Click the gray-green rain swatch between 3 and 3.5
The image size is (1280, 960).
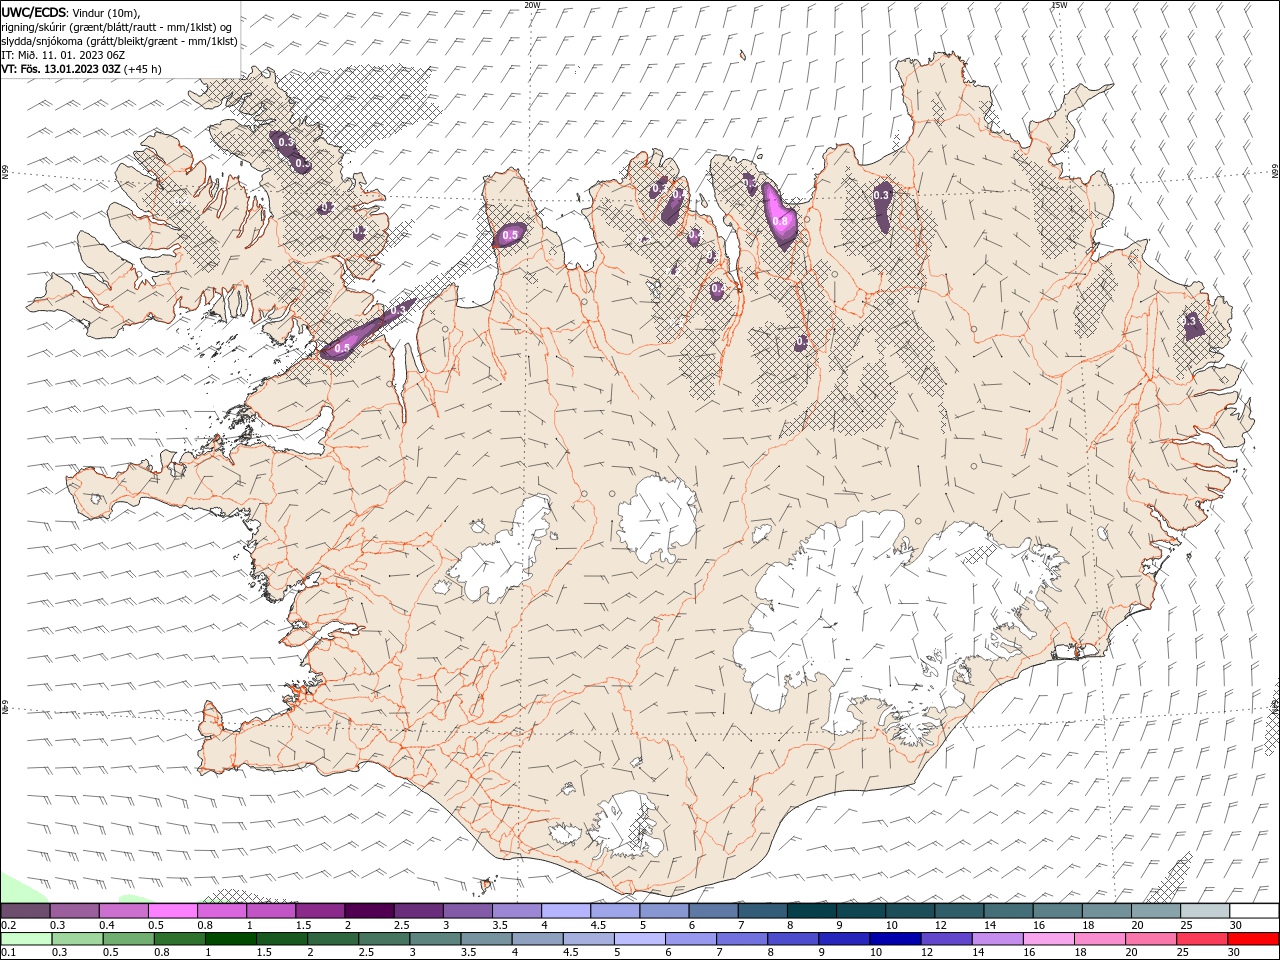coord(435,939)
